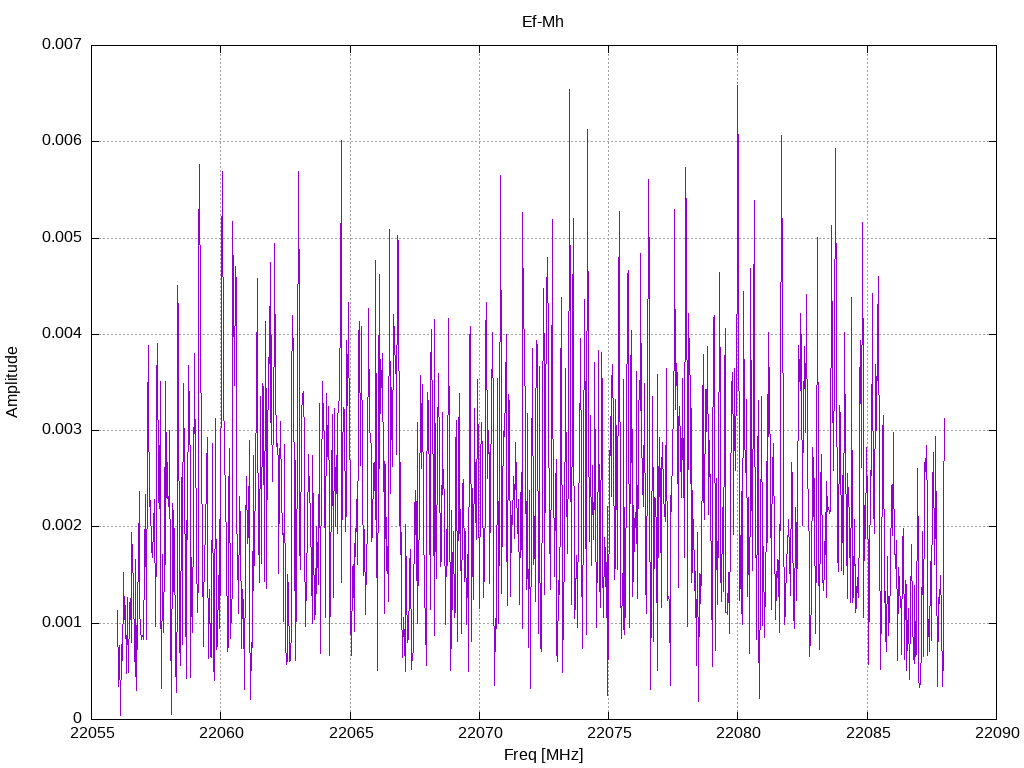The width and height of the screenshot is (1024, 768).
Task: Click the x-axis tick label 22080
Action: (x=738, y=733)
